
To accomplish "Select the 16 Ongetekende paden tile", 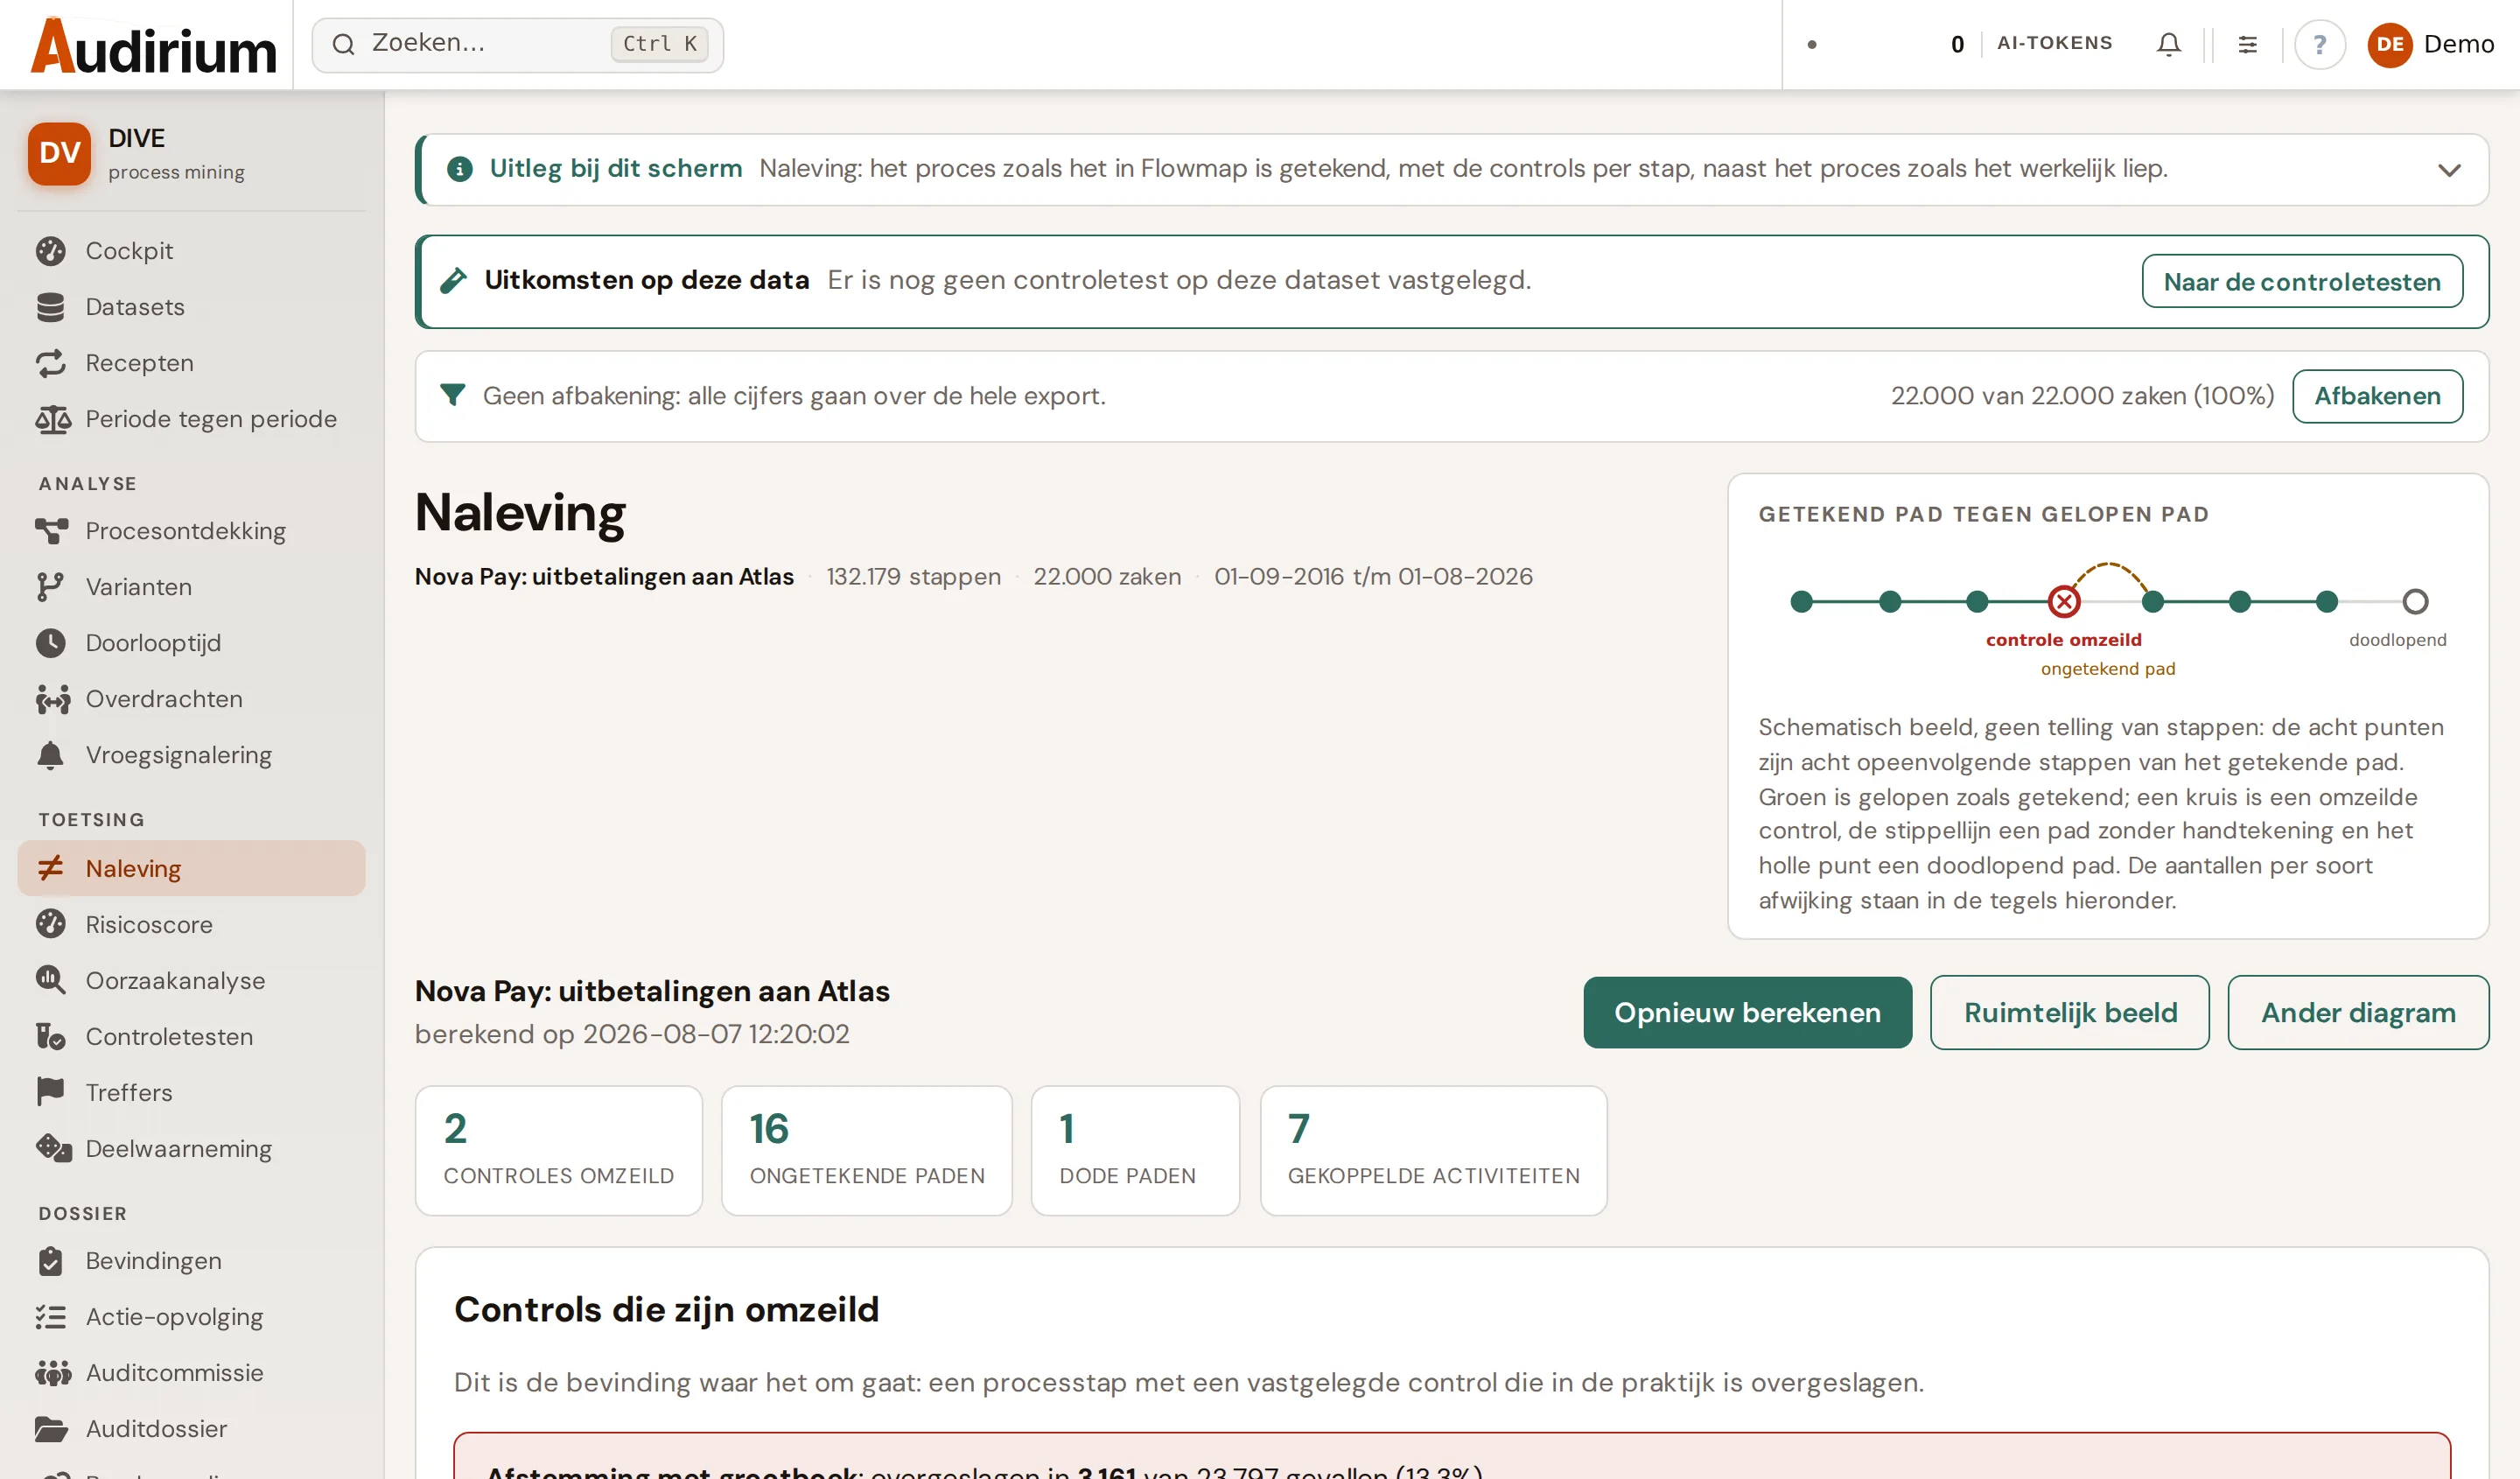I will click(866, 1150).
